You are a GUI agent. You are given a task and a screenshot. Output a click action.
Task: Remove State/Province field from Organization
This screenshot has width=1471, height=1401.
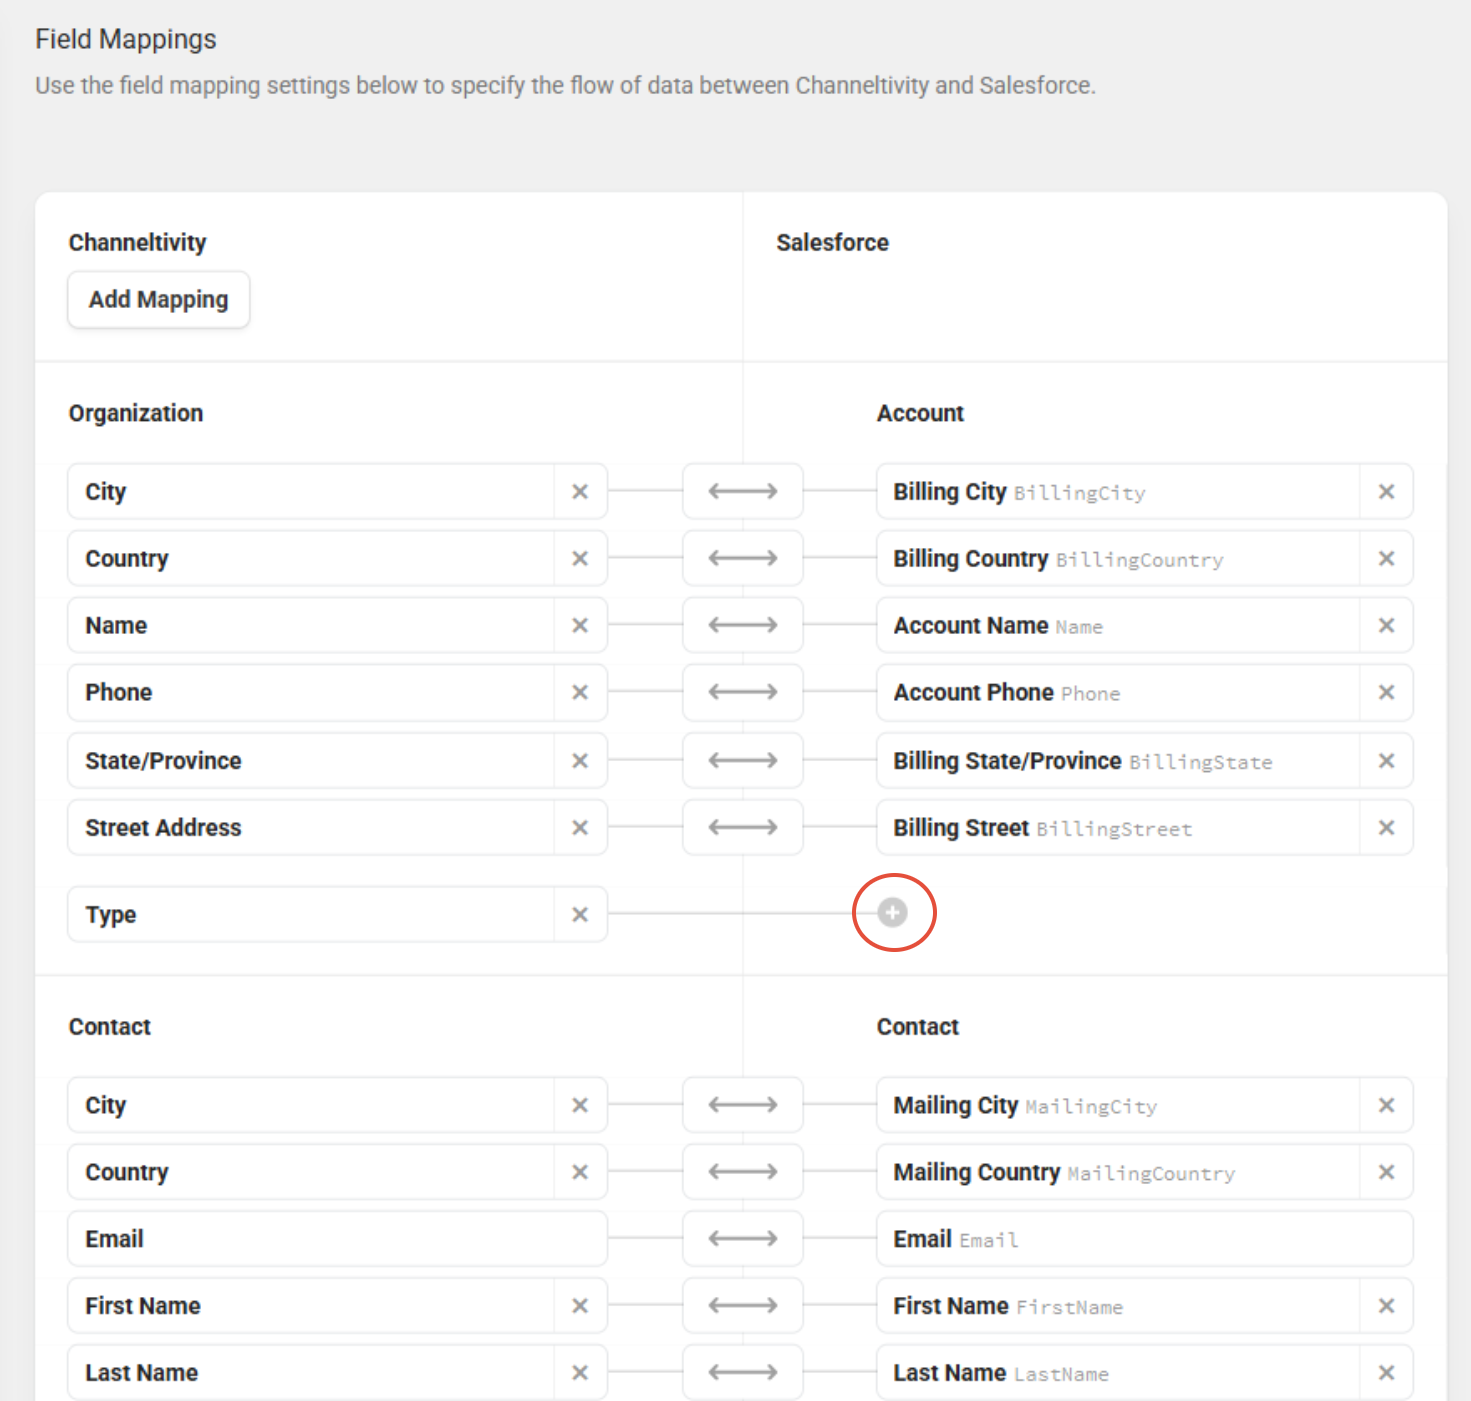click(x=580, y=760)
